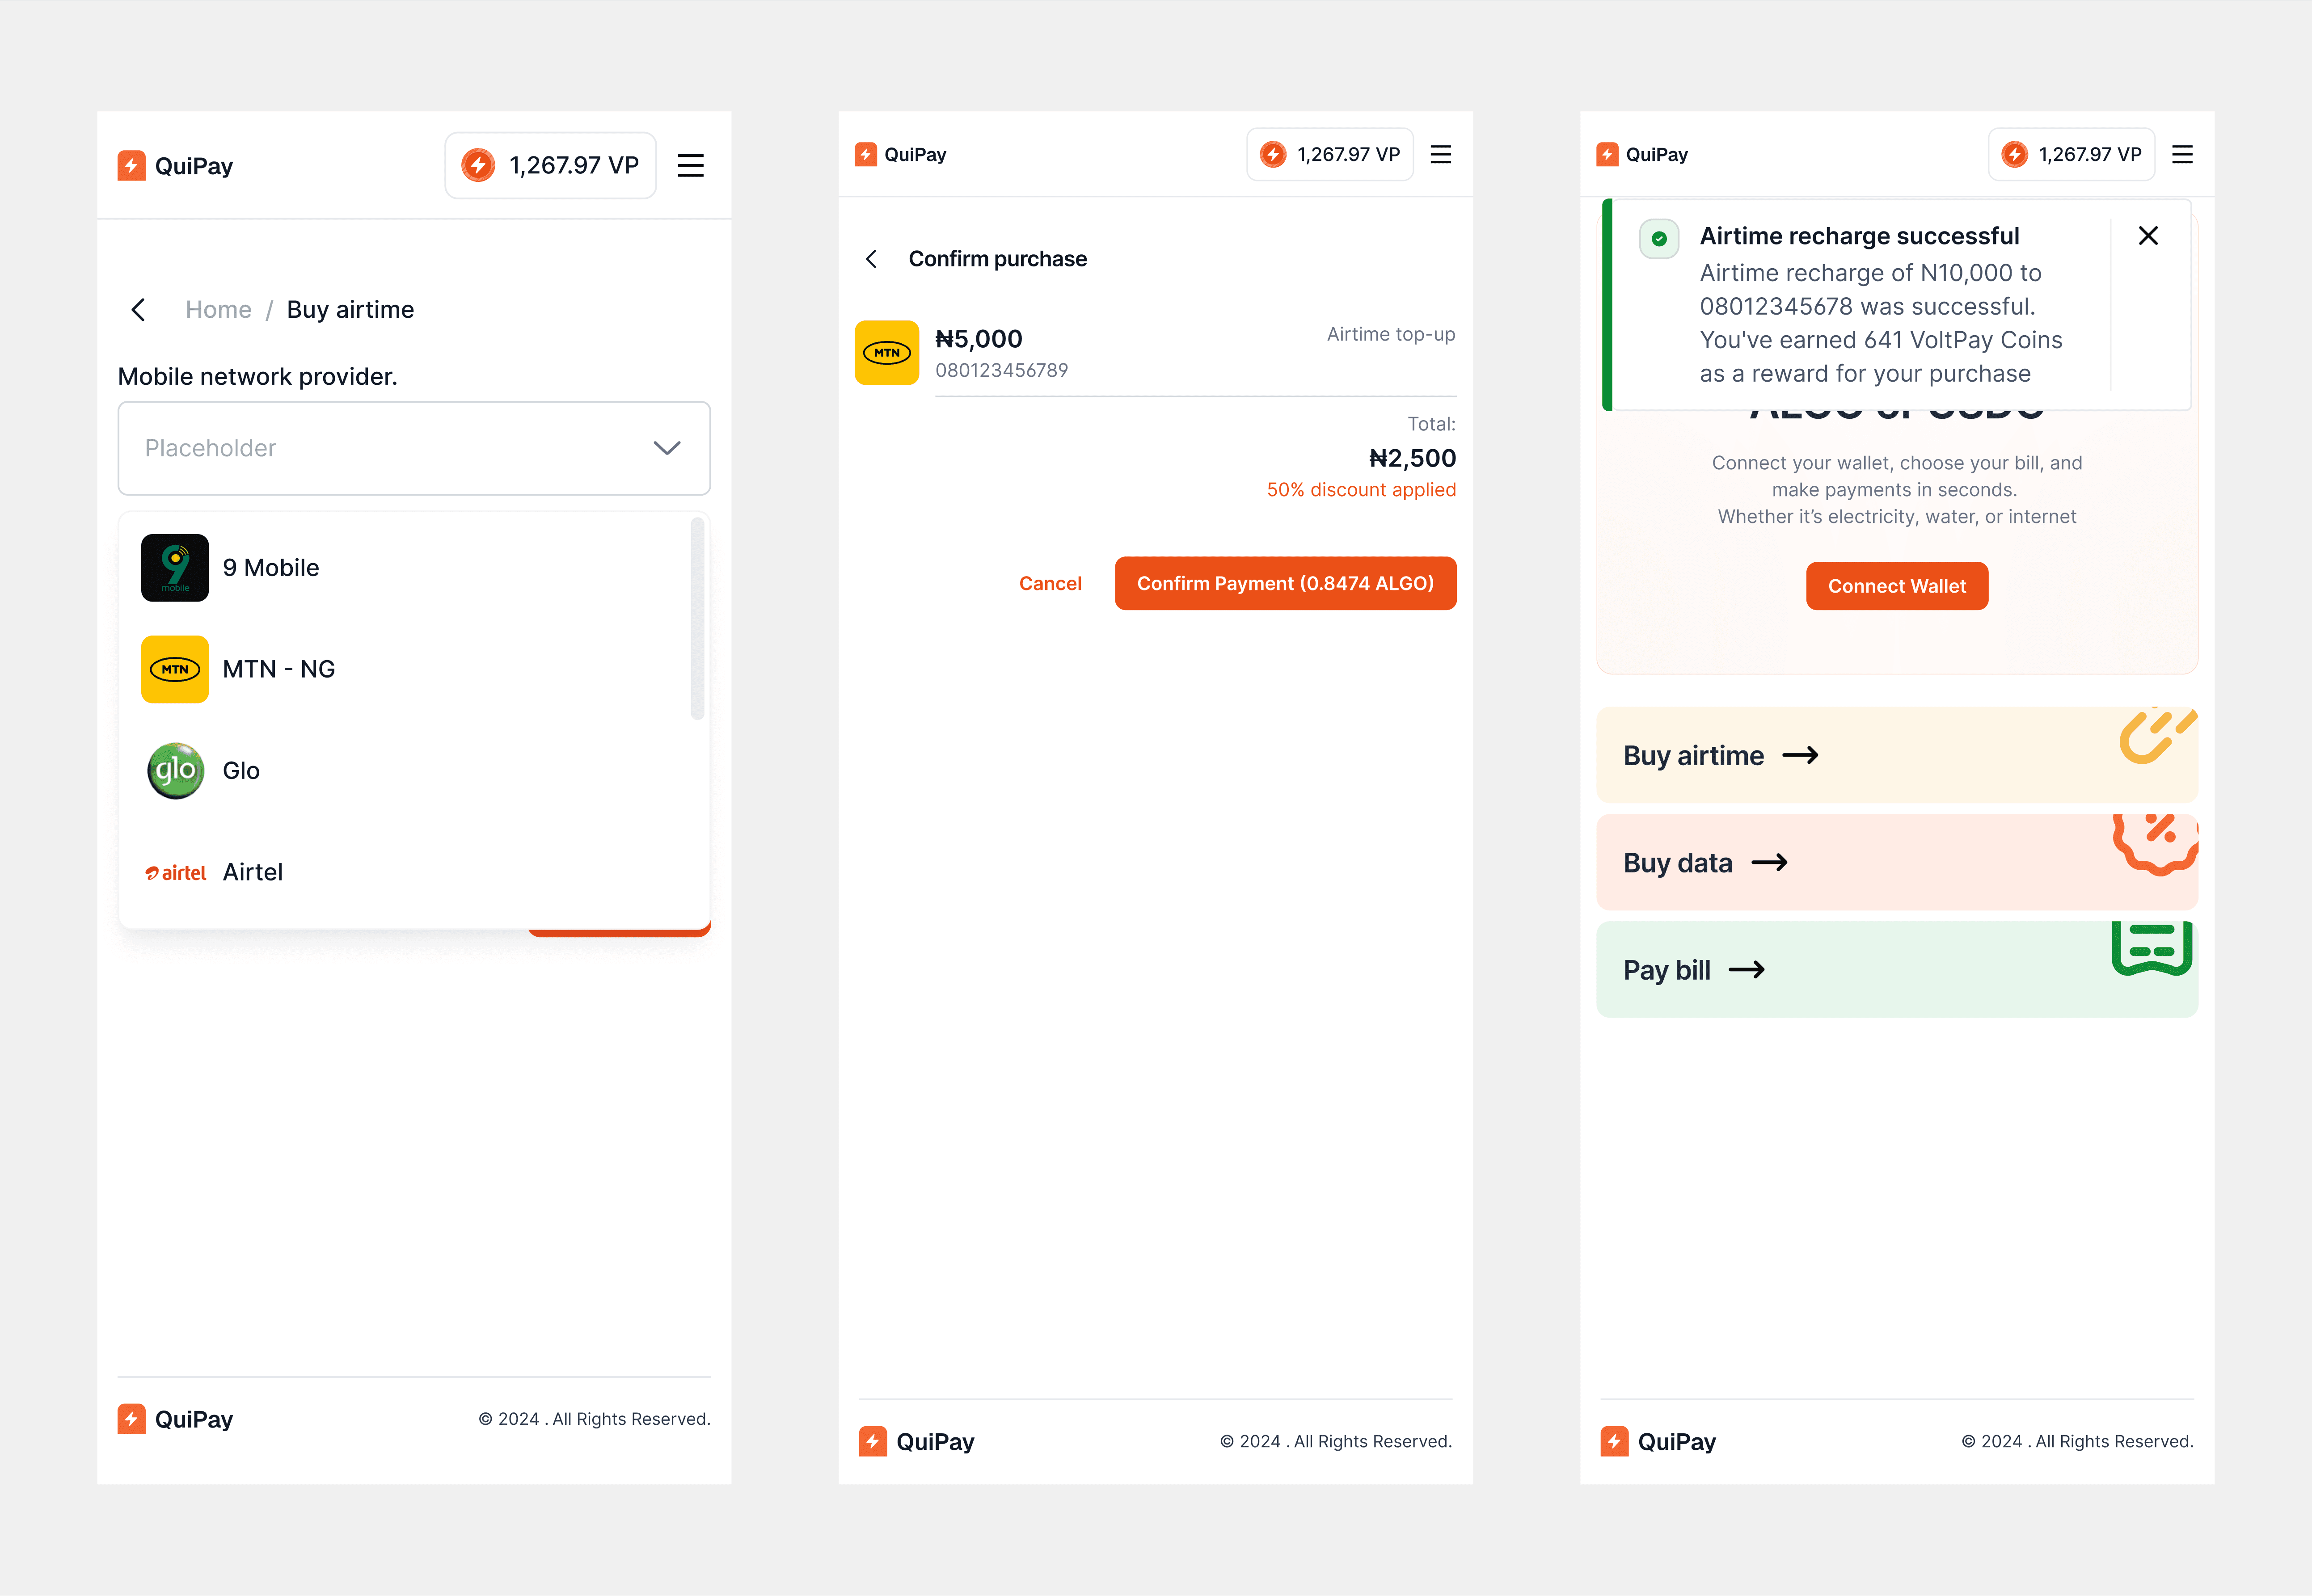Select the Glo network icon
This screenshot has height=1596, width=2312.
tap(175, 770)
